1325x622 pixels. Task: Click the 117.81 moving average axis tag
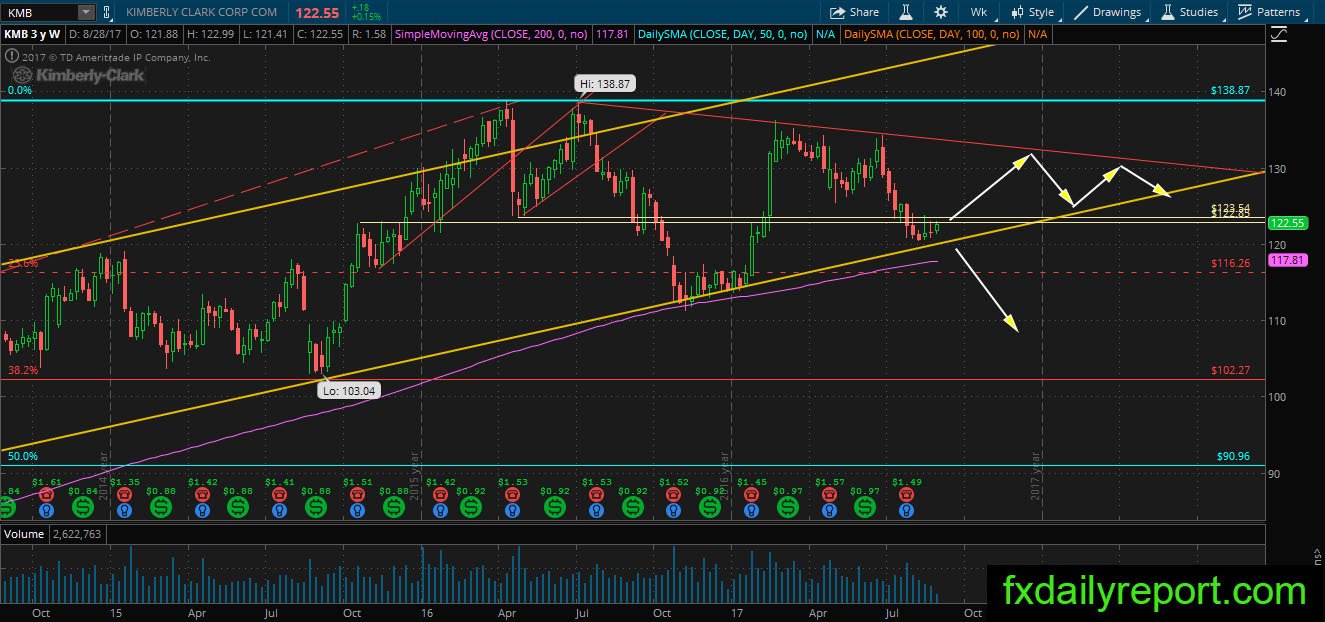[x=1286, y=260]
